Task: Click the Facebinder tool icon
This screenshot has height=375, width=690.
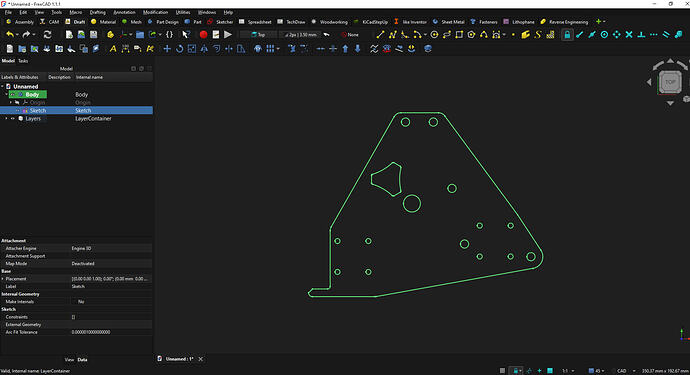Action: coord(525,34)
